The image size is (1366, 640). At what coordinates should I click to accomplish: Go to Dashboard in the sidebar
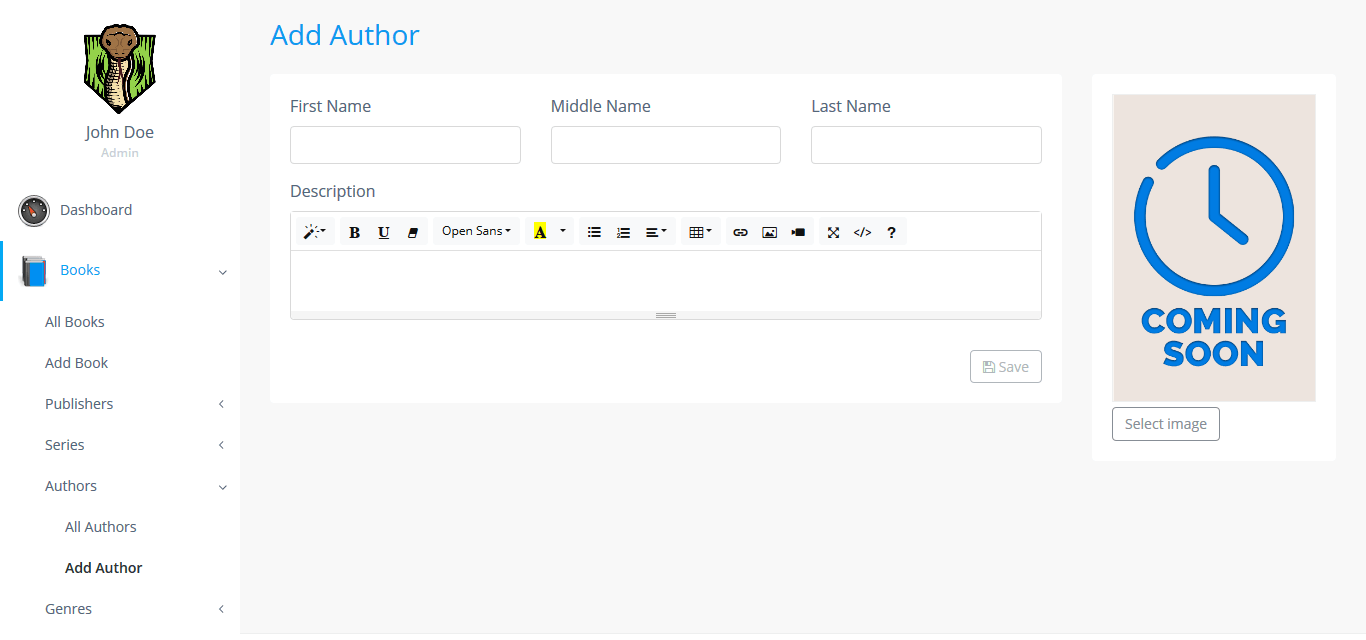(96, 210)
